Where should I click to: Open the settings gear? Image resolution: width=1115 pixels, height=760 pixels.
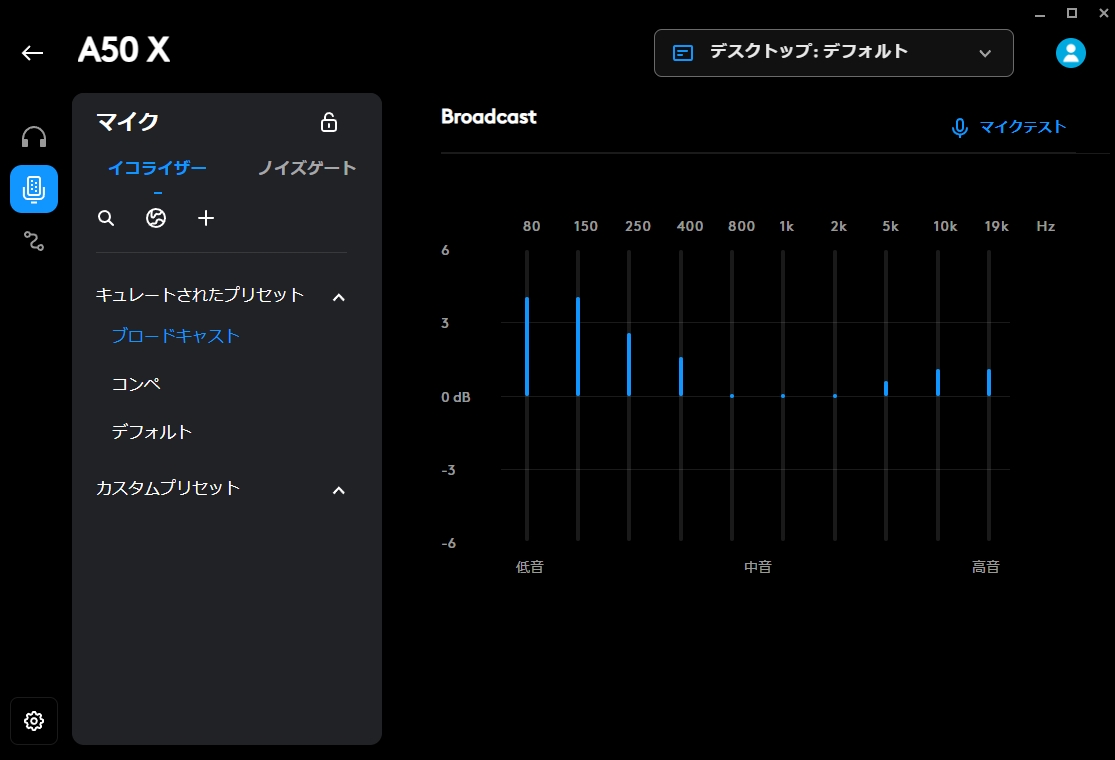tap(33, 720)
